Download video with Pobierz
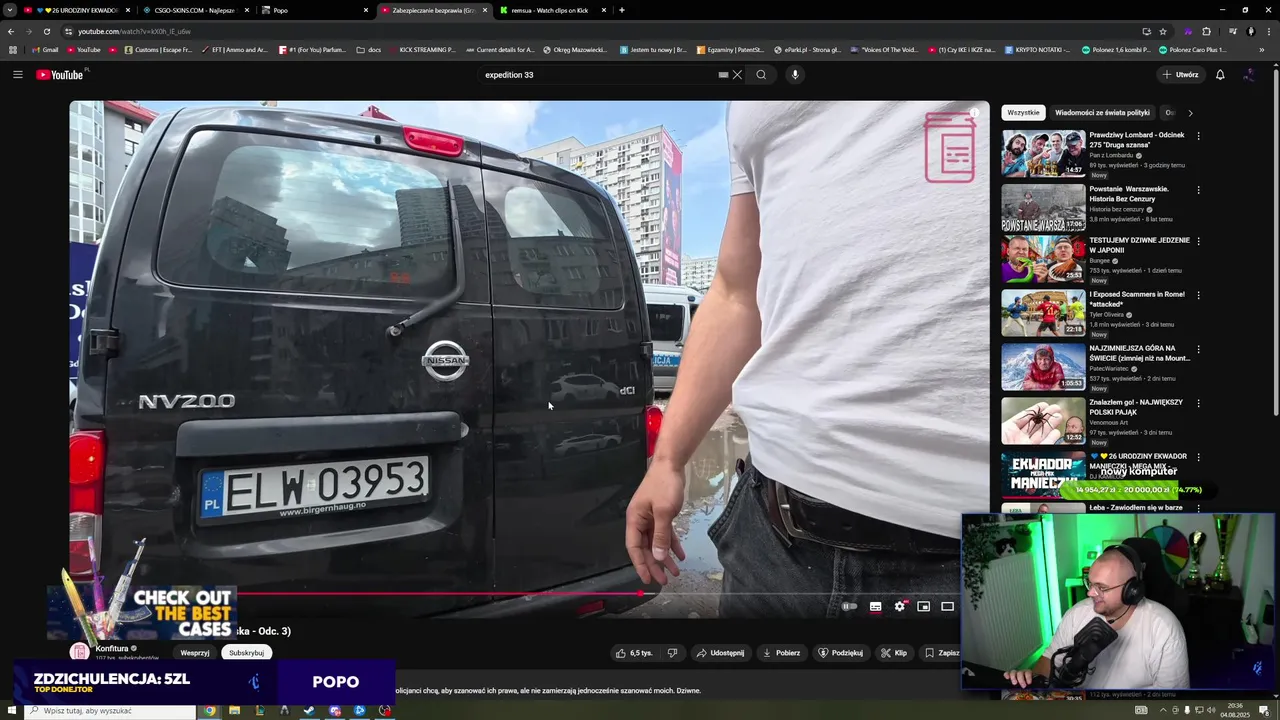This screenshot has height=720, width=1280. 781,653
